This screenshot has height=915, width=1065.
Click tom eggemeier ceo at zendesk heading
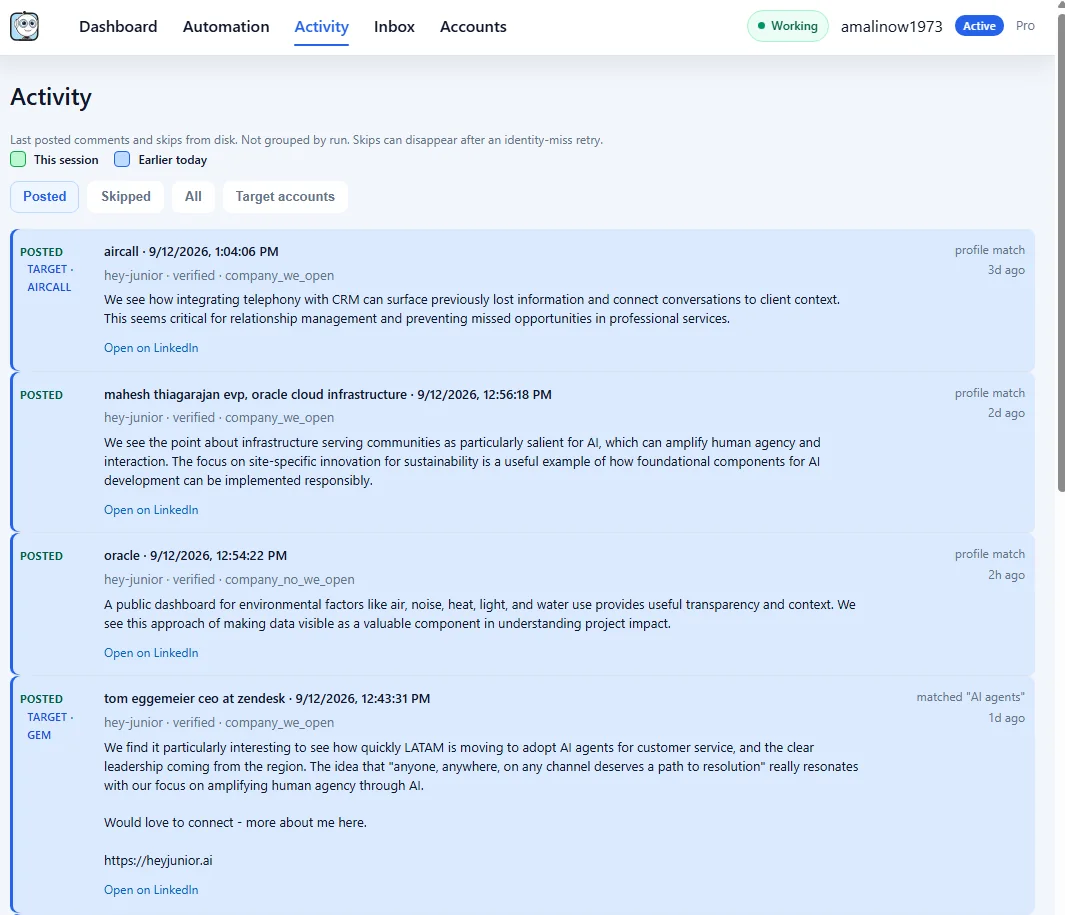click(267, 698)
